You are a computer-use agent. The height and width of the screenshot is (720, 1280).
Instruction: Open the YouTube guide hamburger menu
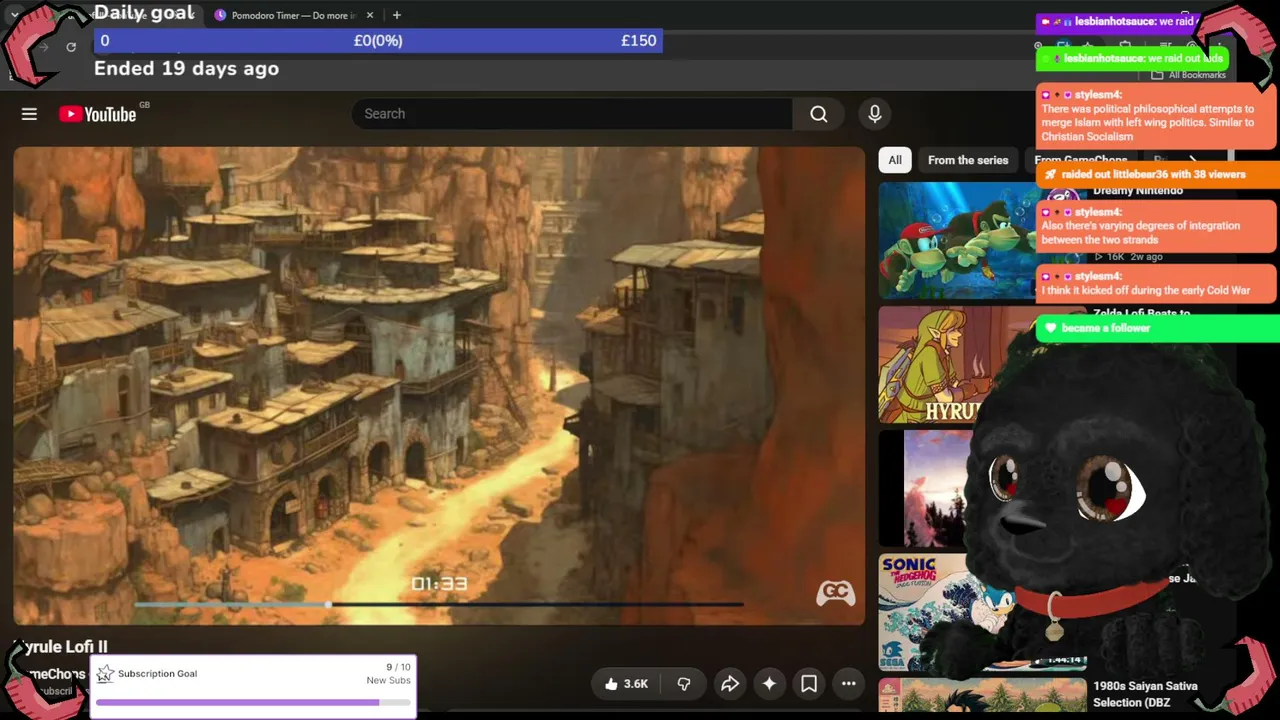(x=29, y=114)
